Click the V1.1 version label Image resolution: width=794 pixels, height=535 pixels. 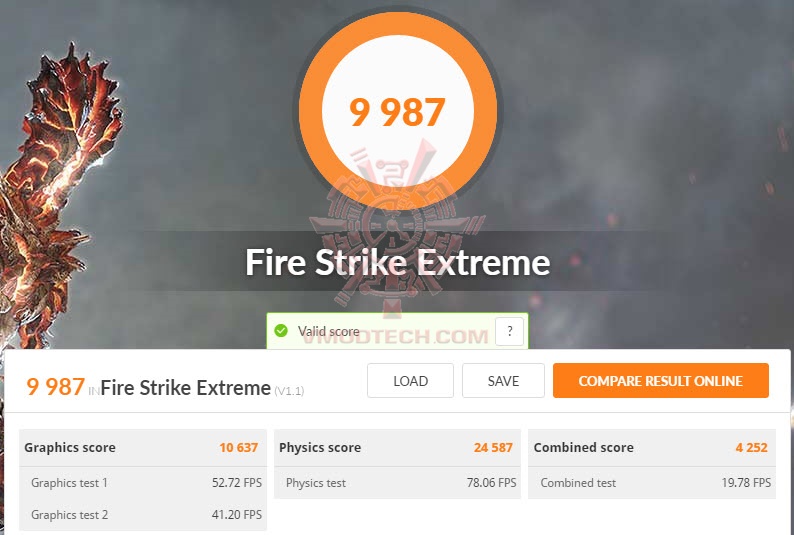[x=289, y=391]
